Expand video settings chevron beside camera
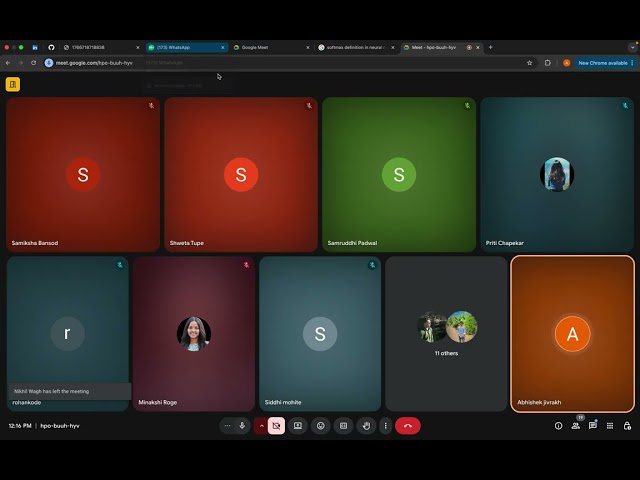Screen dimensions: 640x480 (x=262, y=426)
